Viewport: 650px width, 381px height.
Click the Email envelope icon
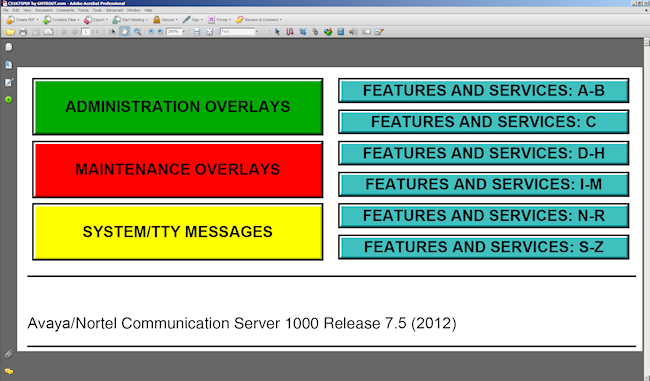(x=49, y=32)
